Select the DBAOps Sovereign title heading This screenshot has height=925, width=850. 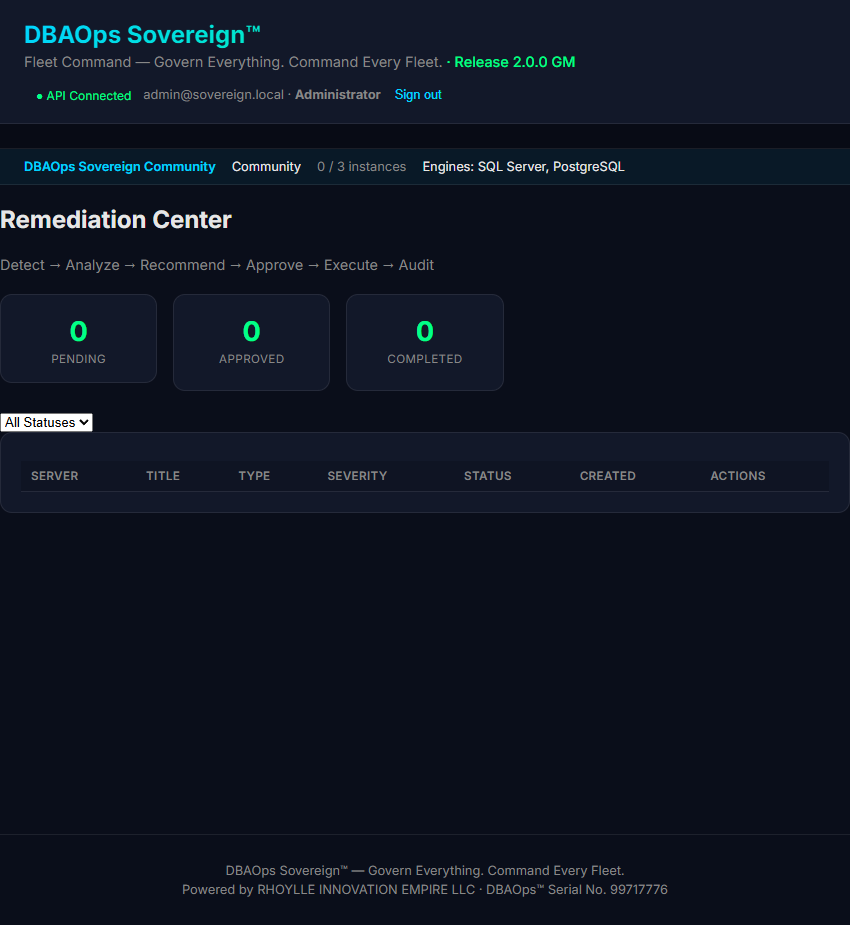142,35
